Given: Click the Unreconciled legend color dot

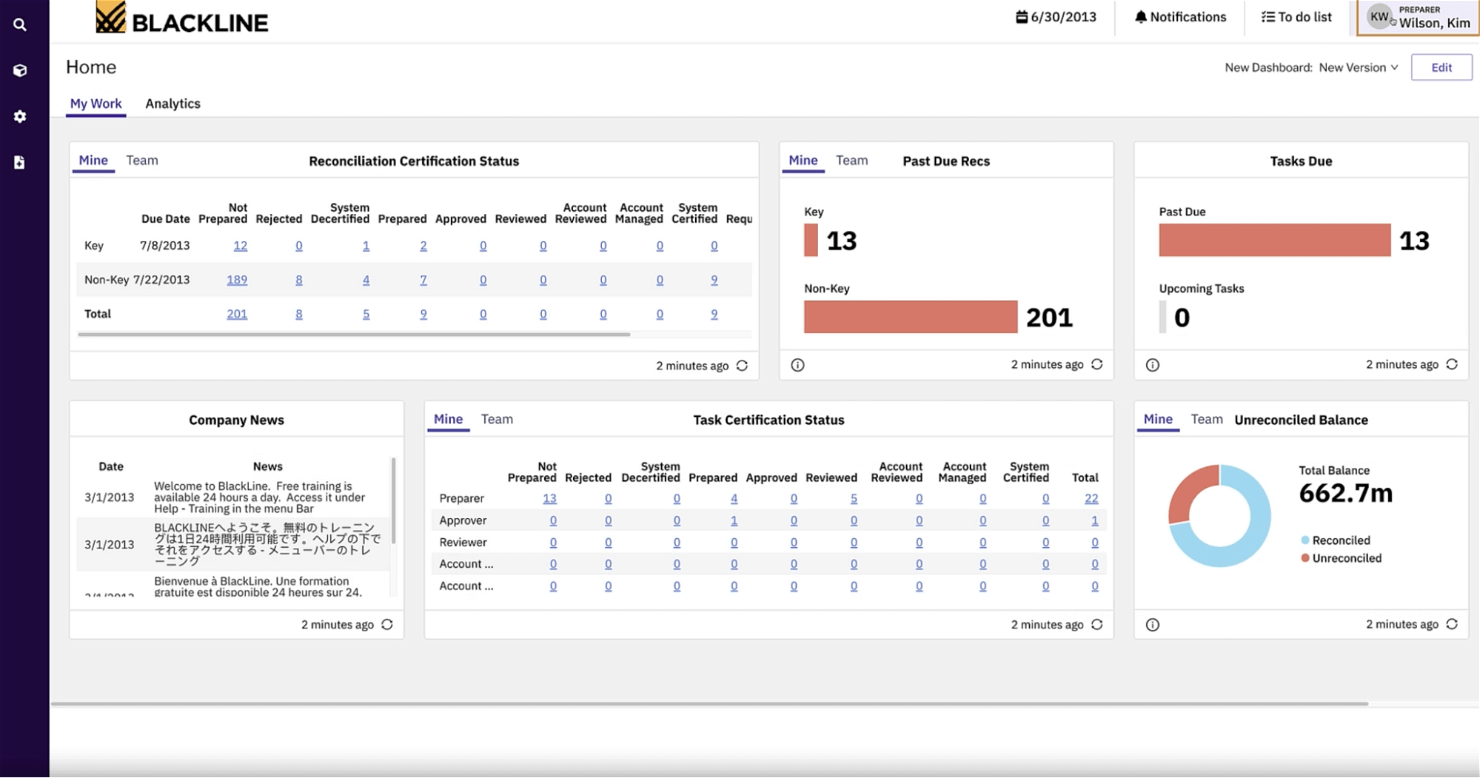Looking at the screenshot, I should (x=1305, y=559).
